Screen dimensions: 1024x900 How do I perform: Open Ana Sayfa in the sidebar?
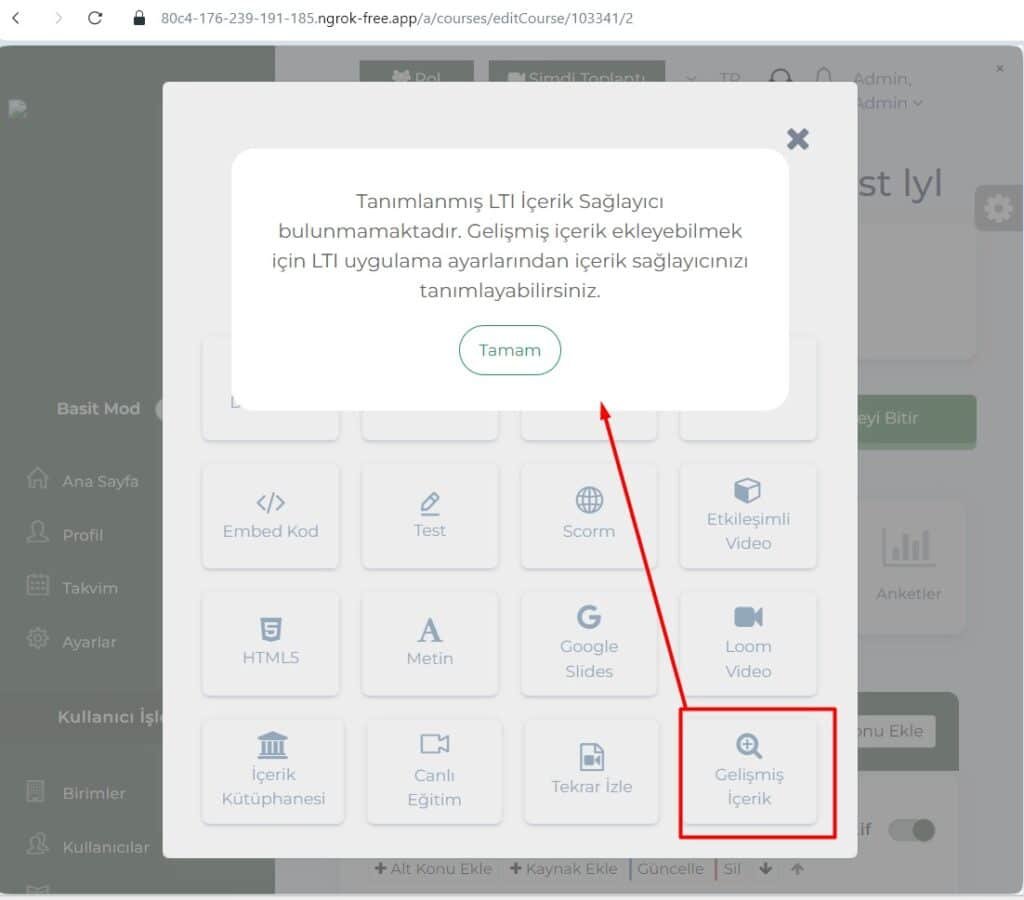[100, 481]
